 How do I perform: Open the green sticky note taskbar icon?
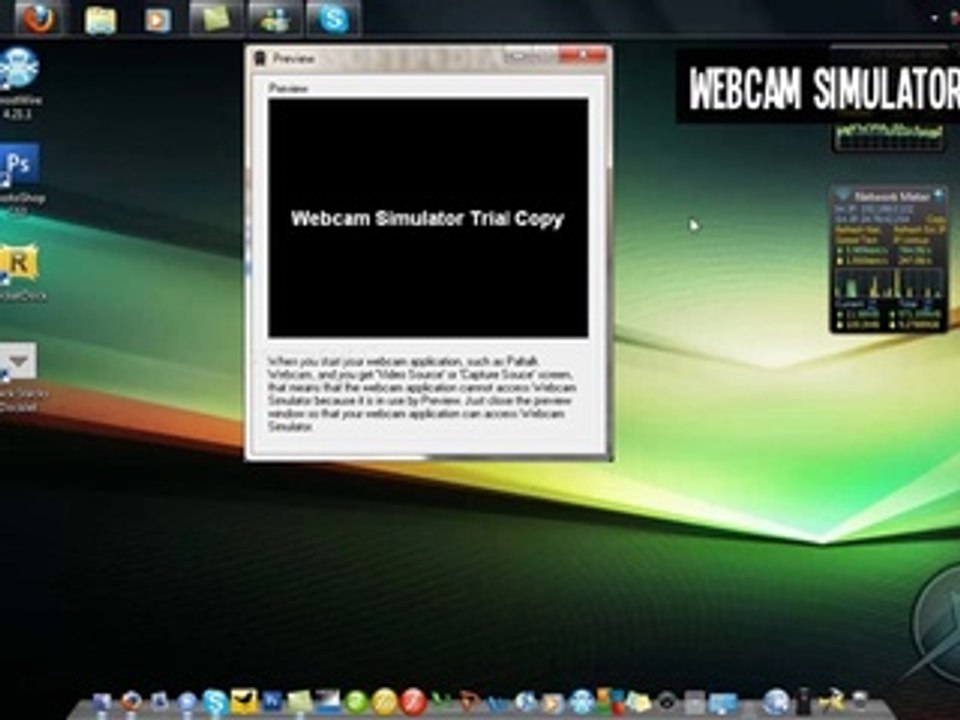tap(215, 18)
